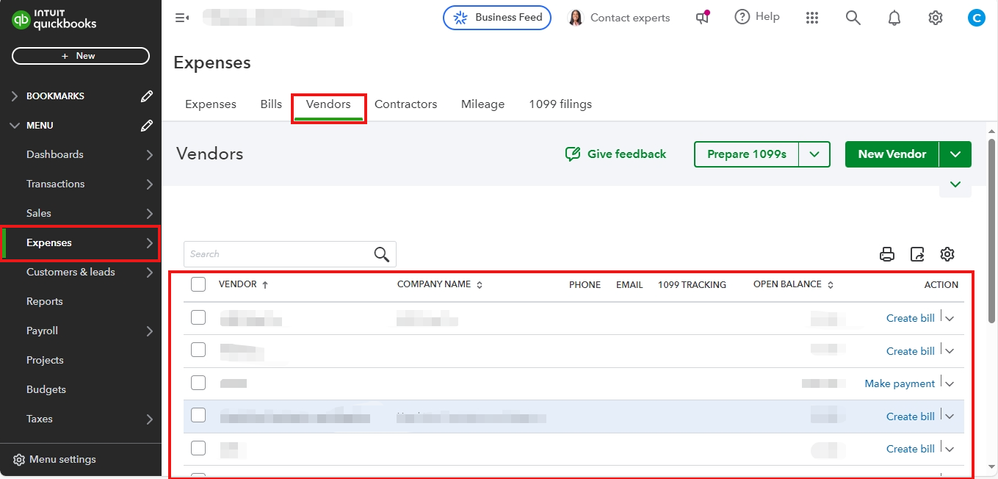
Task: Click the Give feedback link
Action: click(x=615, y=154)
